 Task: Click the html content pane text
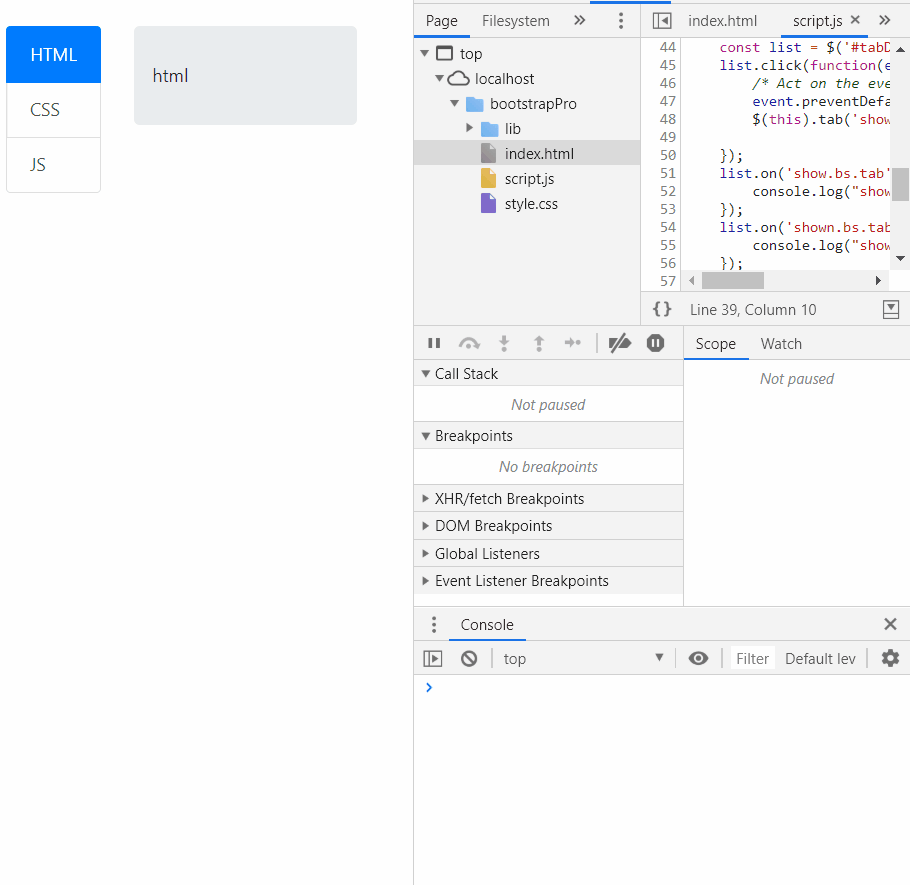[x=170, y=75]
